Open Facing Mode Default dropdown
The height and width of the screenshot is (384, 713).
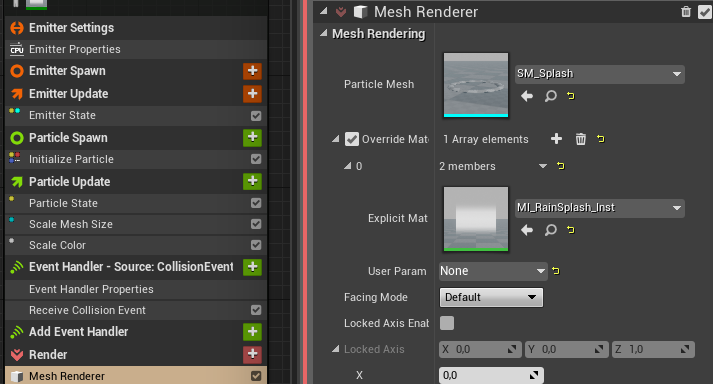coord(491,297)
